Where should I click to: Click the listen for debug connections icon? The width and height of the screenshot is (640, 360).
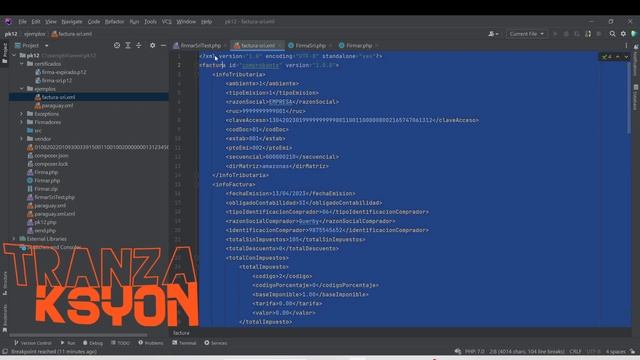point(588,34)
